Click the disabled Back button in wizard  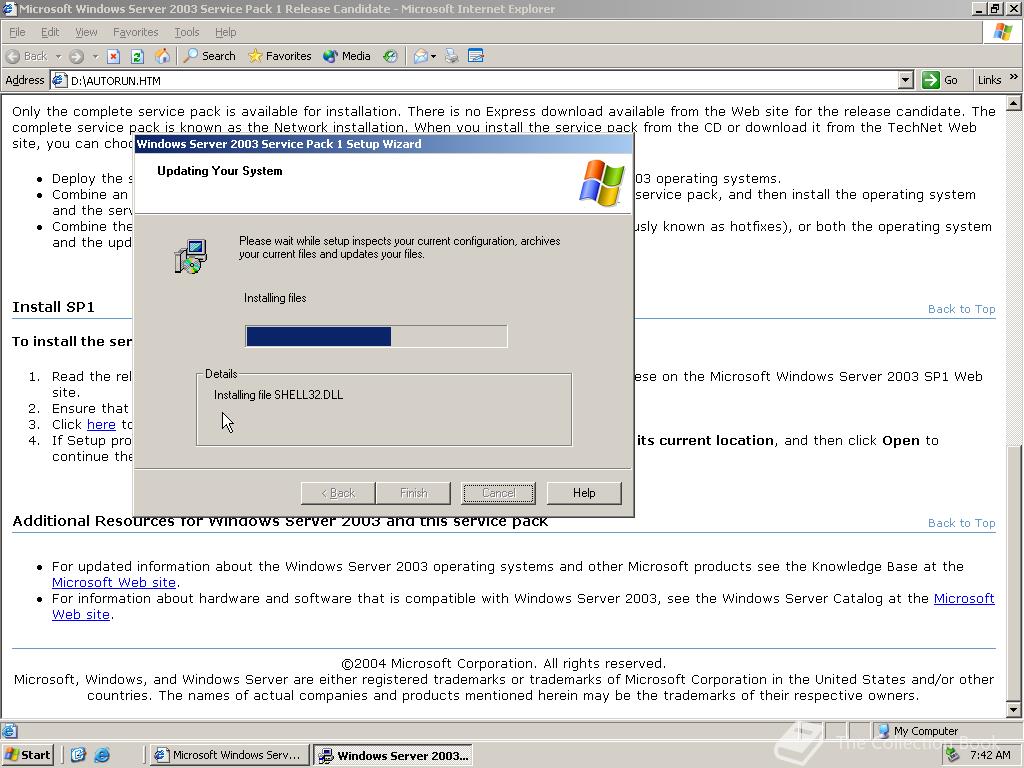click(x=338, y=493)
